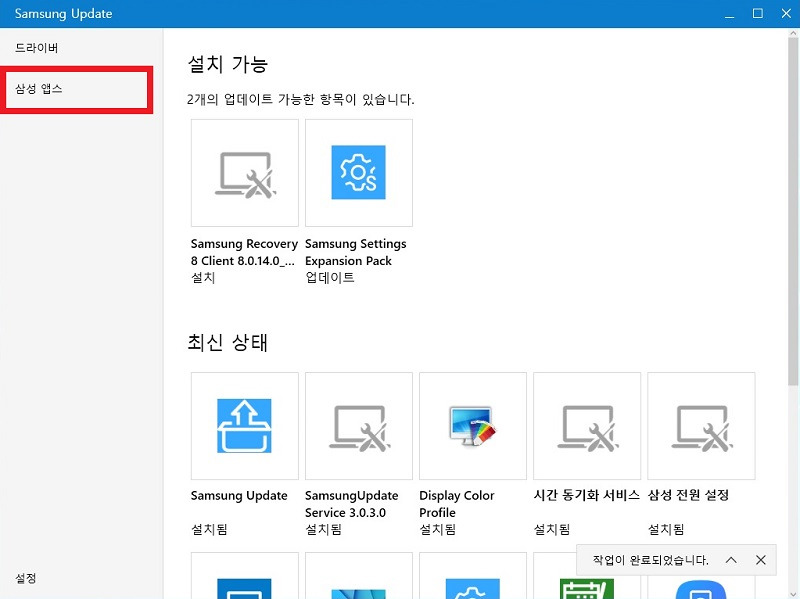This screenshot has width=800, height=599.
Task: Minimize the Samsung Update window
Action: click(730, 14)
